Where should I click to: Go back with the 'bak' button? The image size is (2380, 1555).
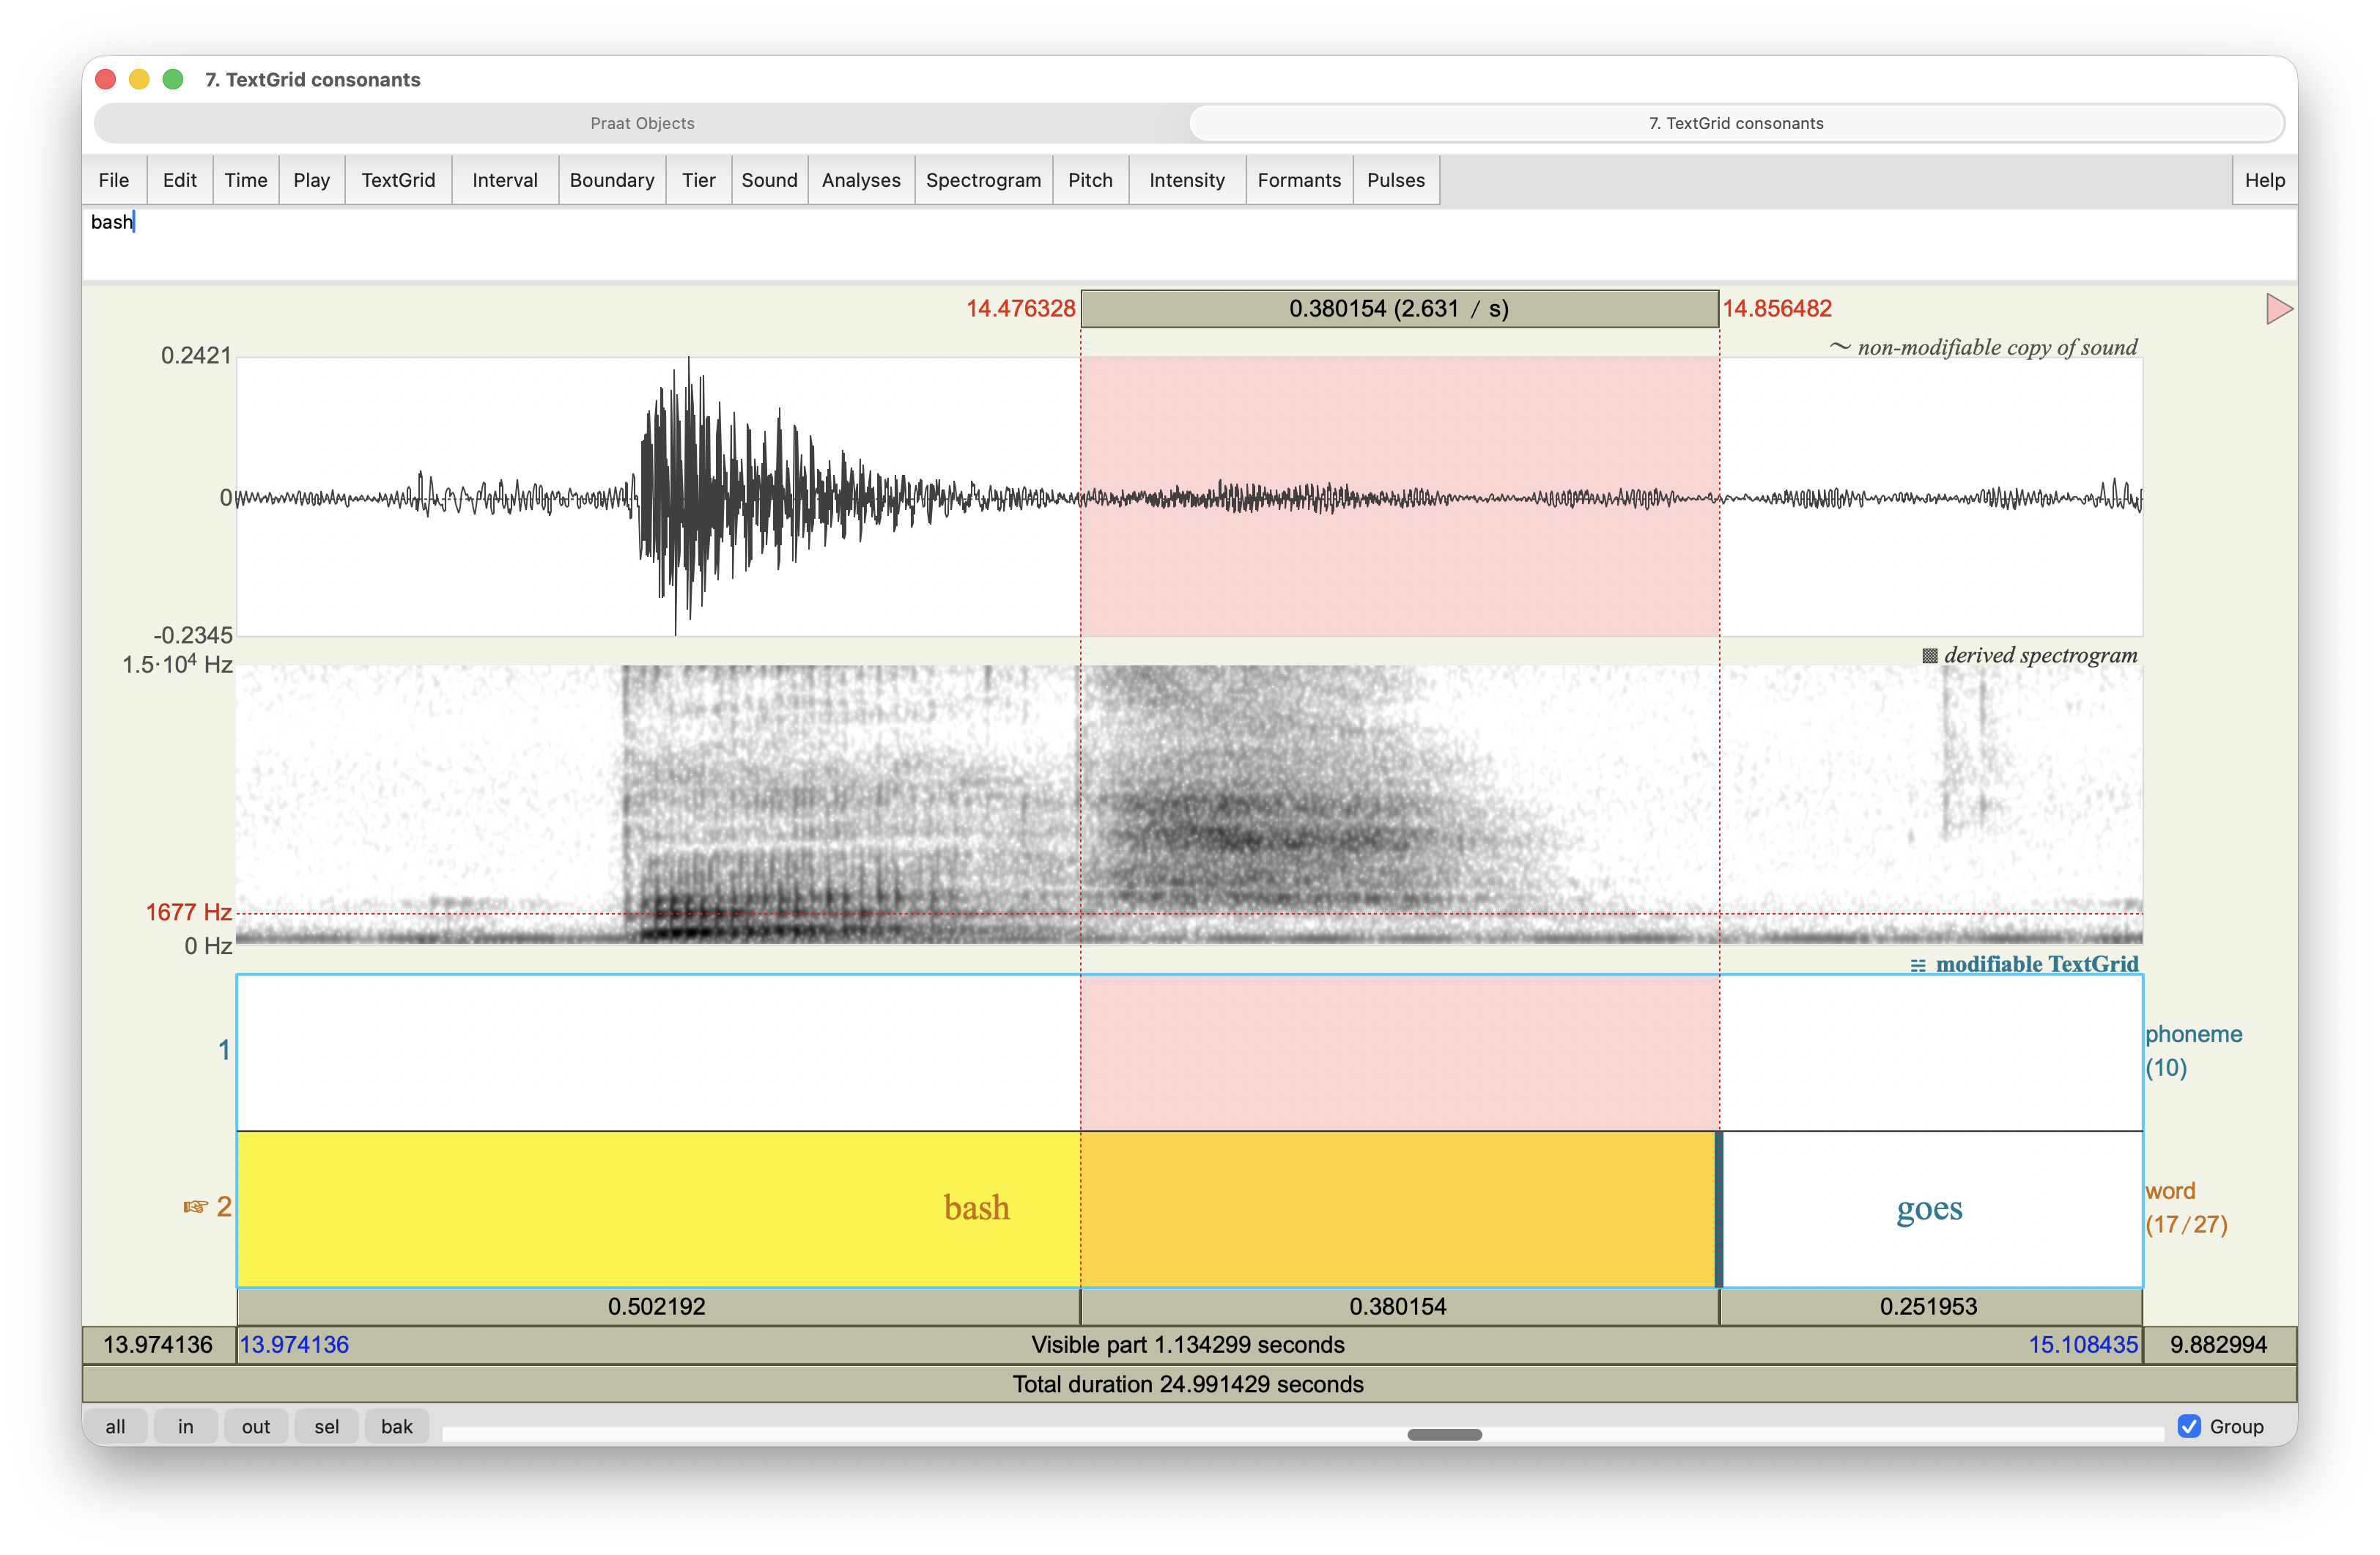tap(397, 1426)
